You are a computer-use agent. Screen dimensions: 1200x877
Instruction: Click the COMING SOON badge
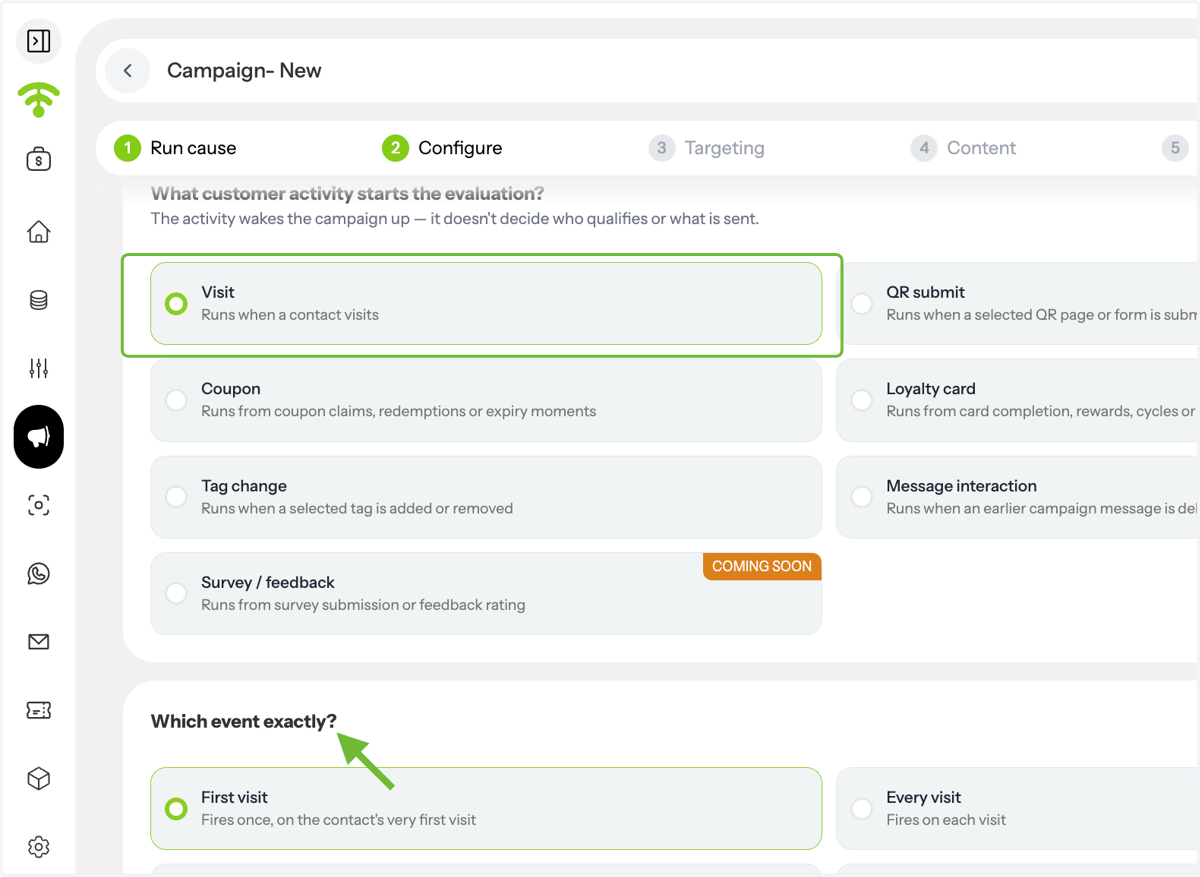762,566
